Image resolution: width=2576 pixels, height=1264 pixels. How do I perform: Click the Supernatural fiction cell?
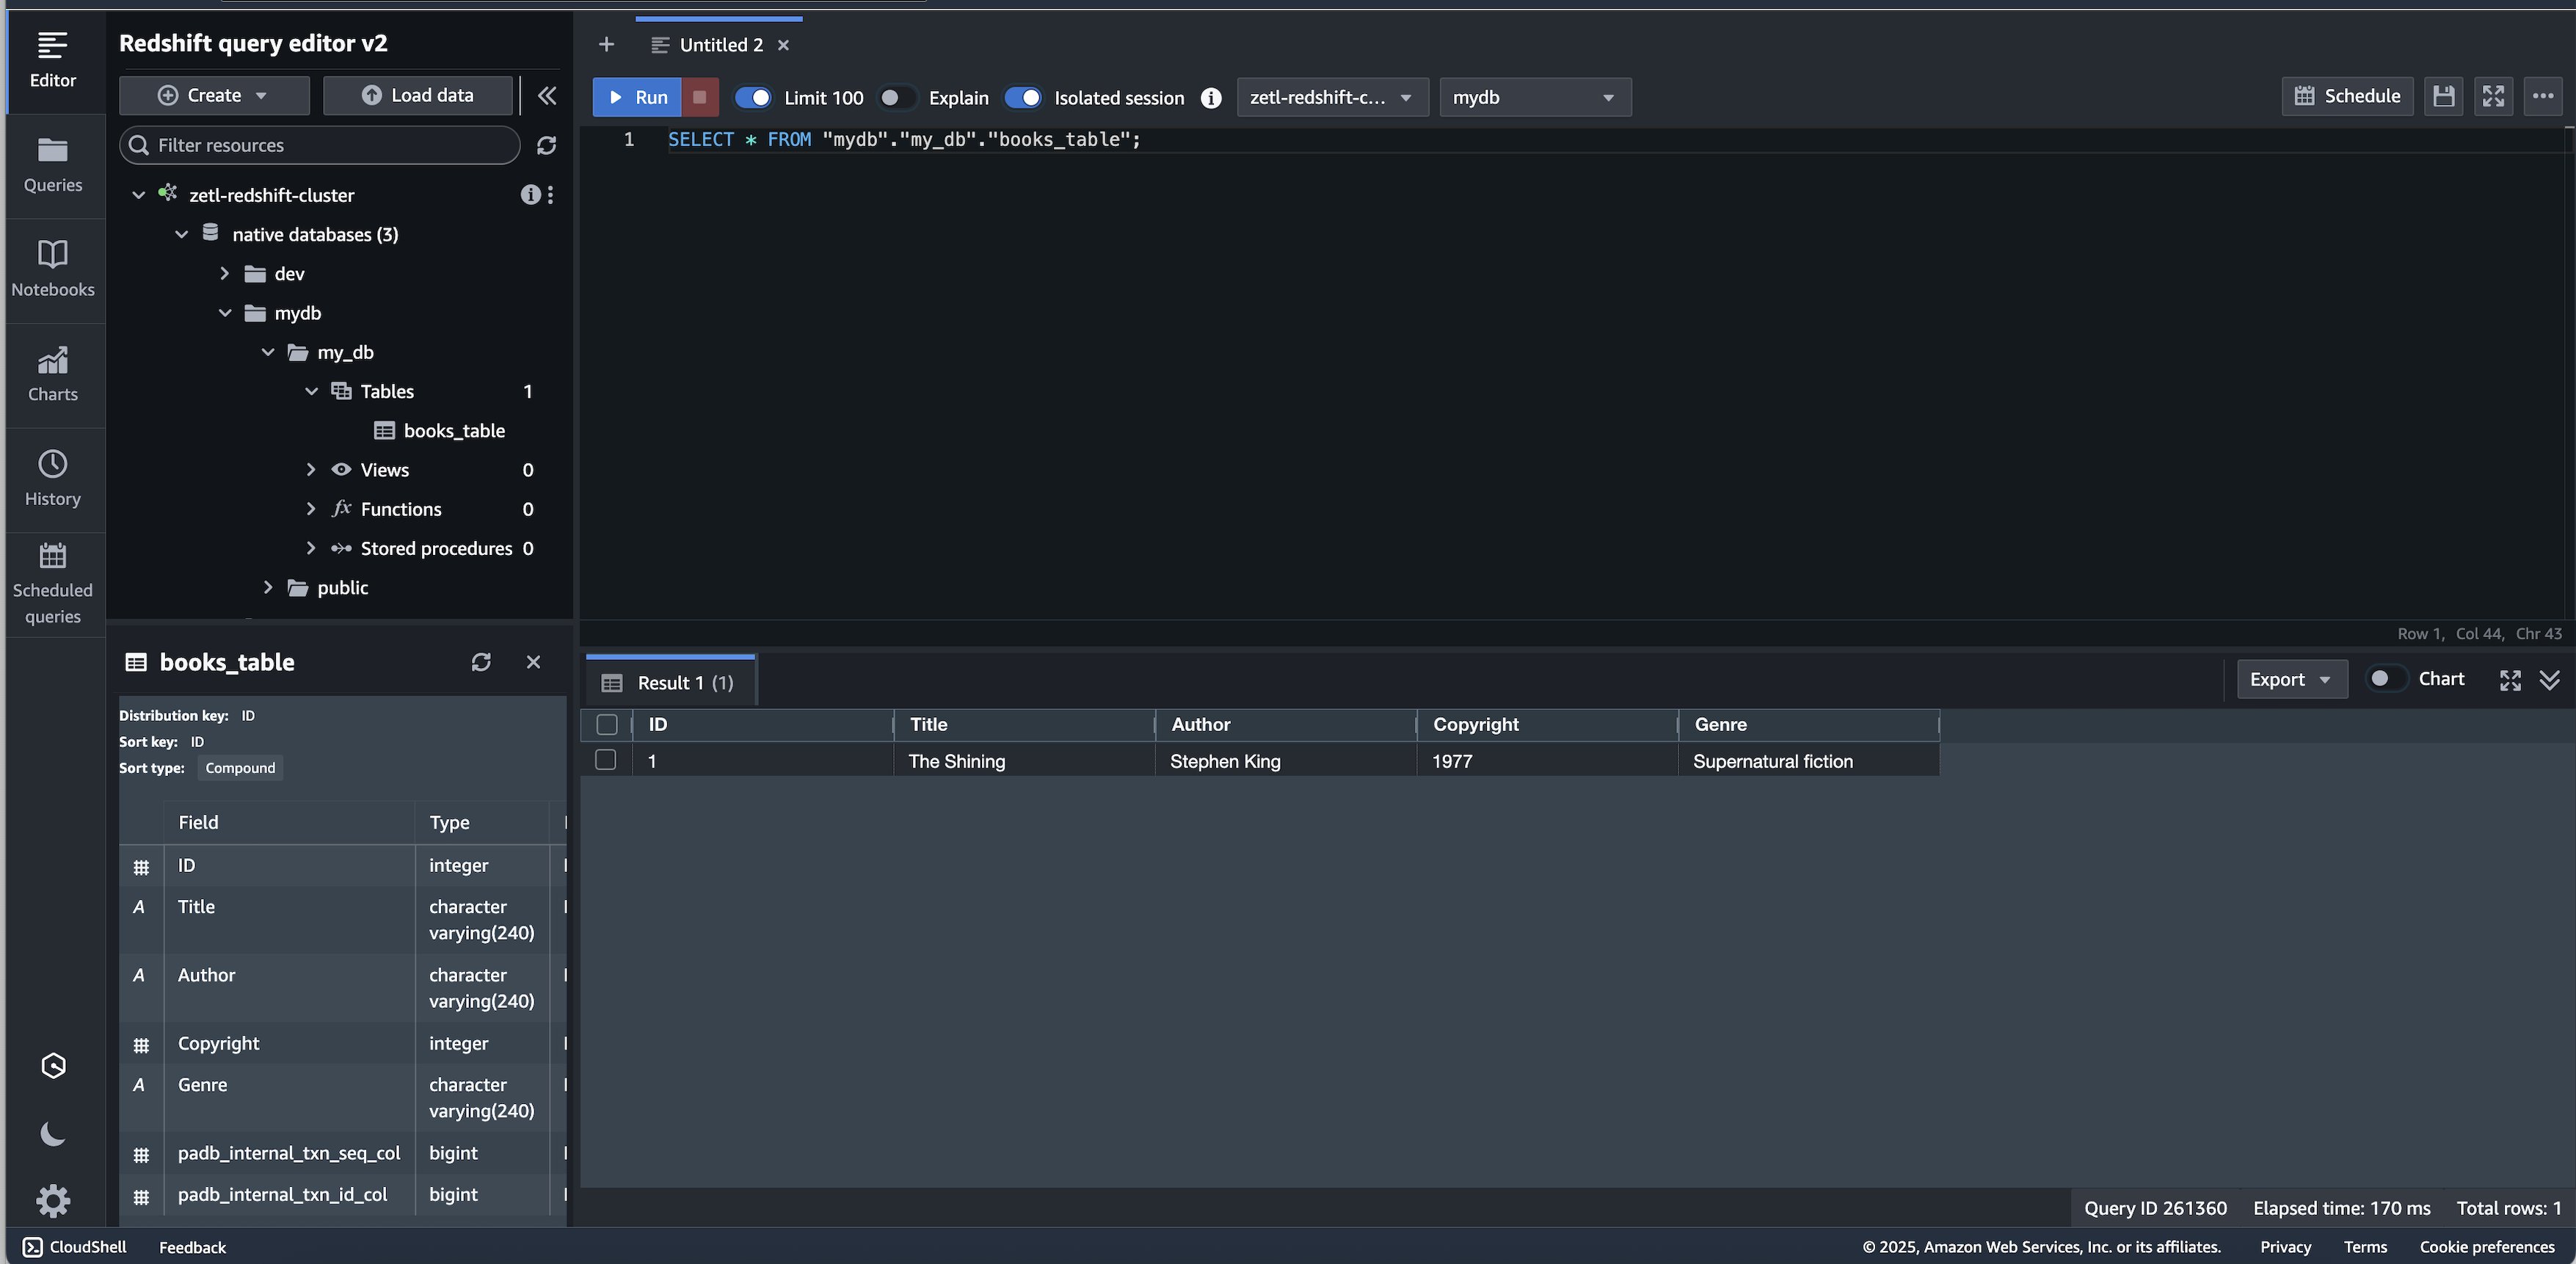[x=1808, y=761]
